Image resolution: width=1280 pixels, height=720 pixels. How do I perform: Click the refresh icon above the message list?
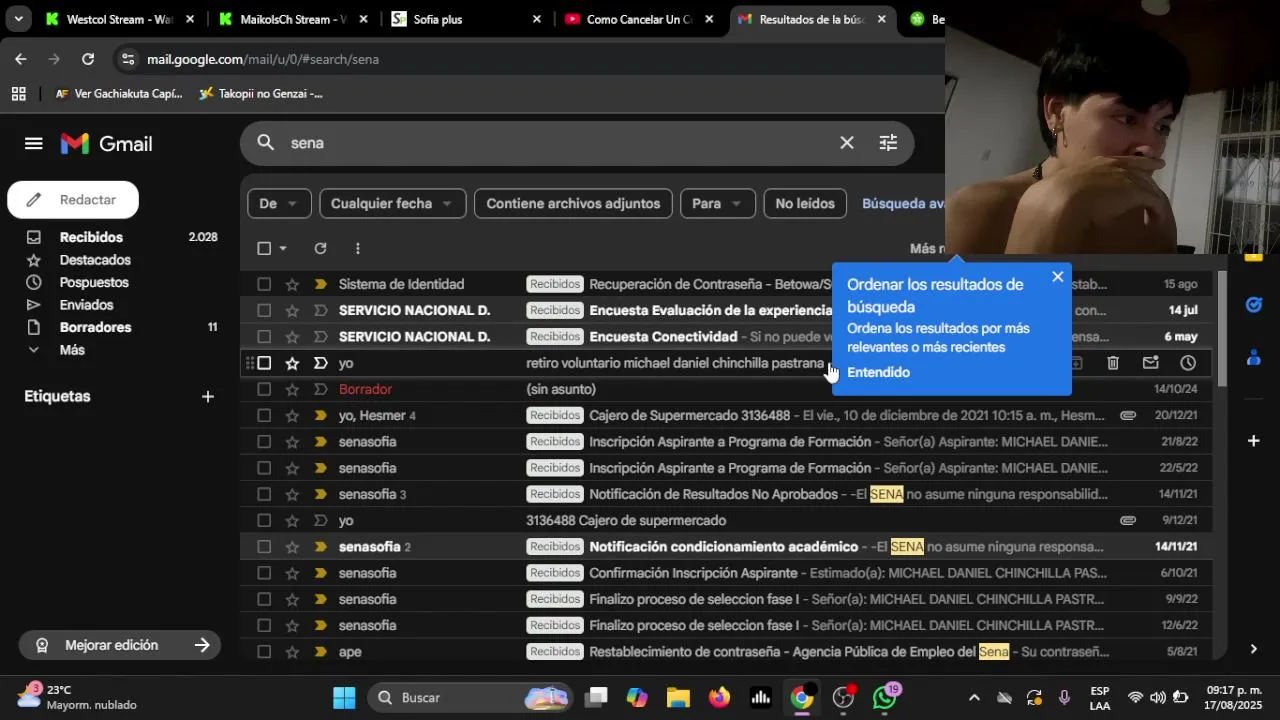(x=320, y=248)
